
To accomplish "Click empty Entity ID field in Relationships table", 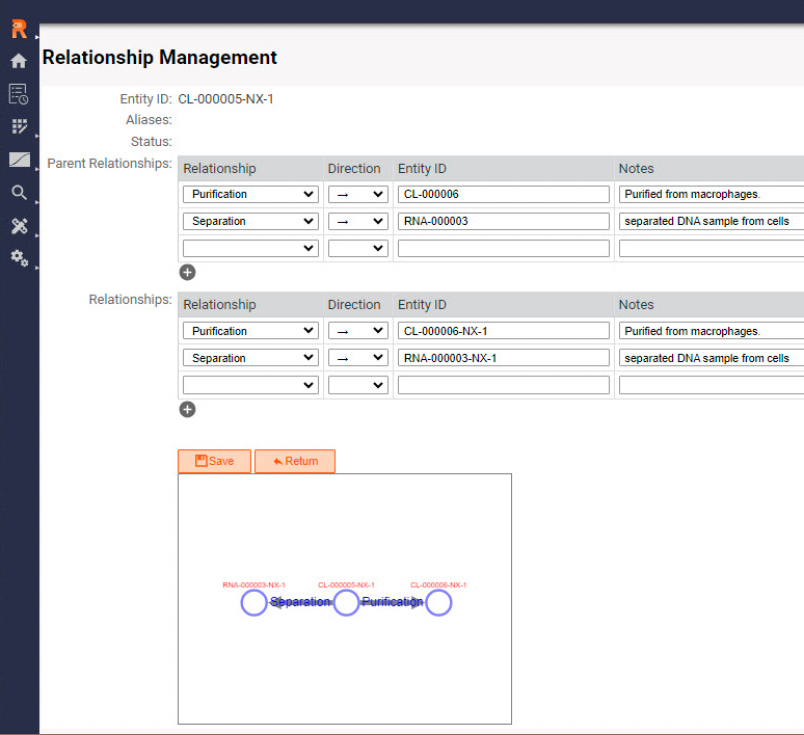I will point(504,385).
